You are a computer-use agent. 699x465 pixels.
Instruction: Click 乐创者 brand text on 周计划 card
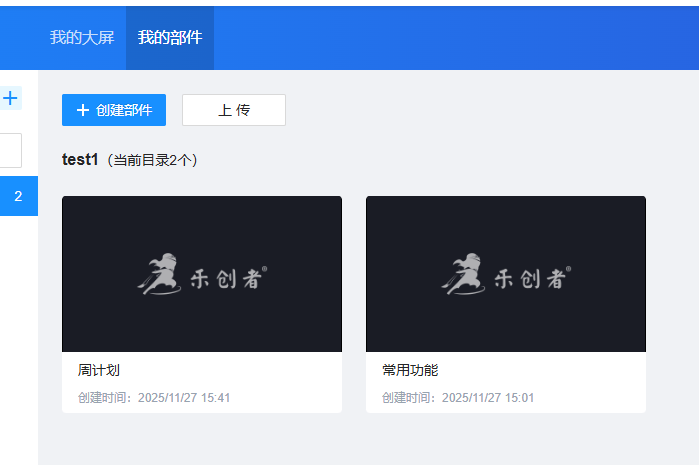point(228,280)
